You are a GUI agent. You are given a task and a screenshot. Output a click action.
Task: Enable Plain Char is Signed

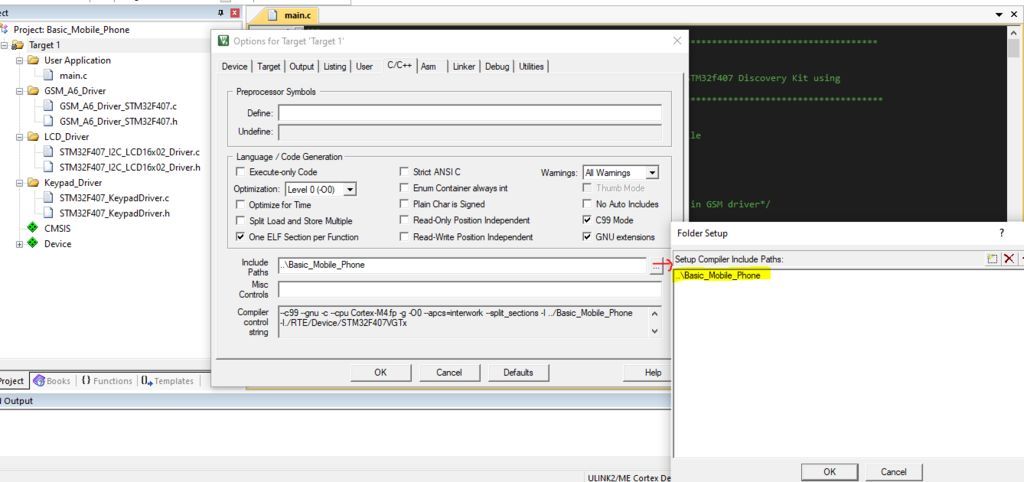coord(405,204)
